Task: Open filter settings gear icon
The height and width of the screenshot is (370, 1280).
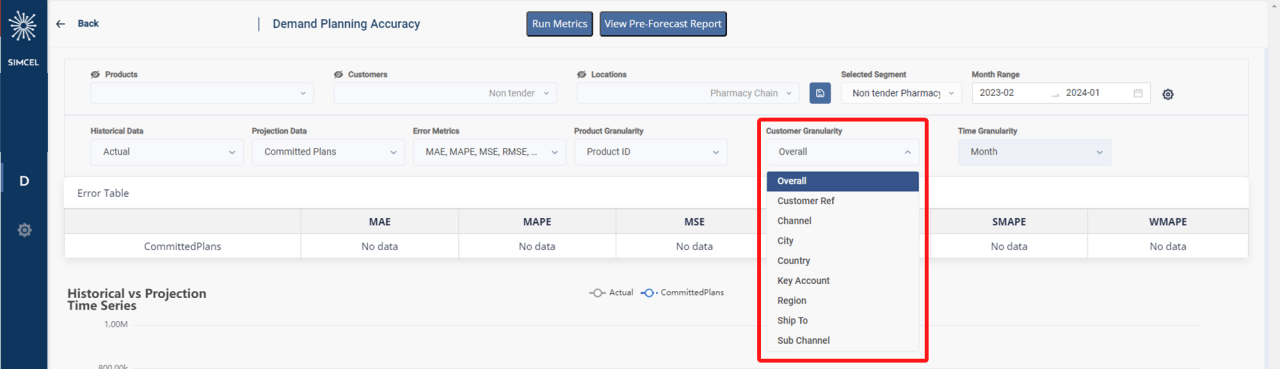Action: [x=1168, y=94]
